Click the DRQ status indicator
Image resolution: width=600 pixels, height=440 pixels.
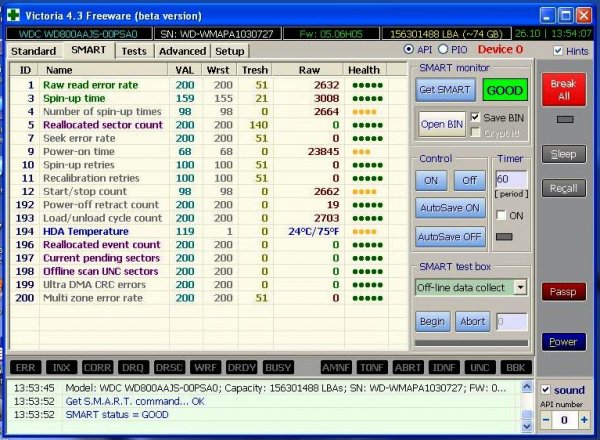pos(133,368)
